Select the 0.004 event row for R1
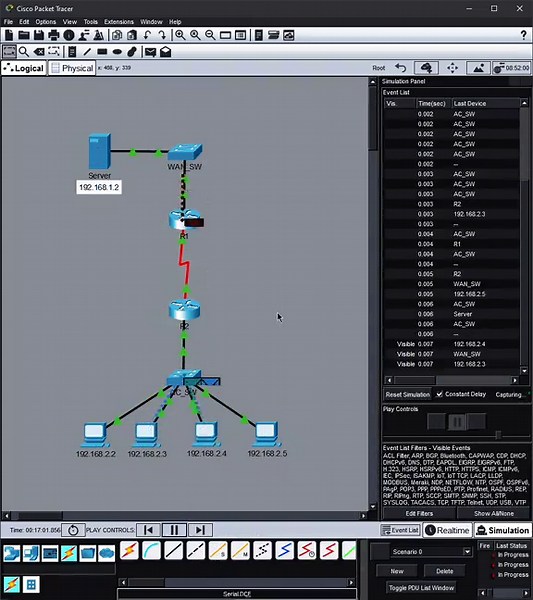The image size is (533, 600). pyautogui.click(x=452, y=244)
